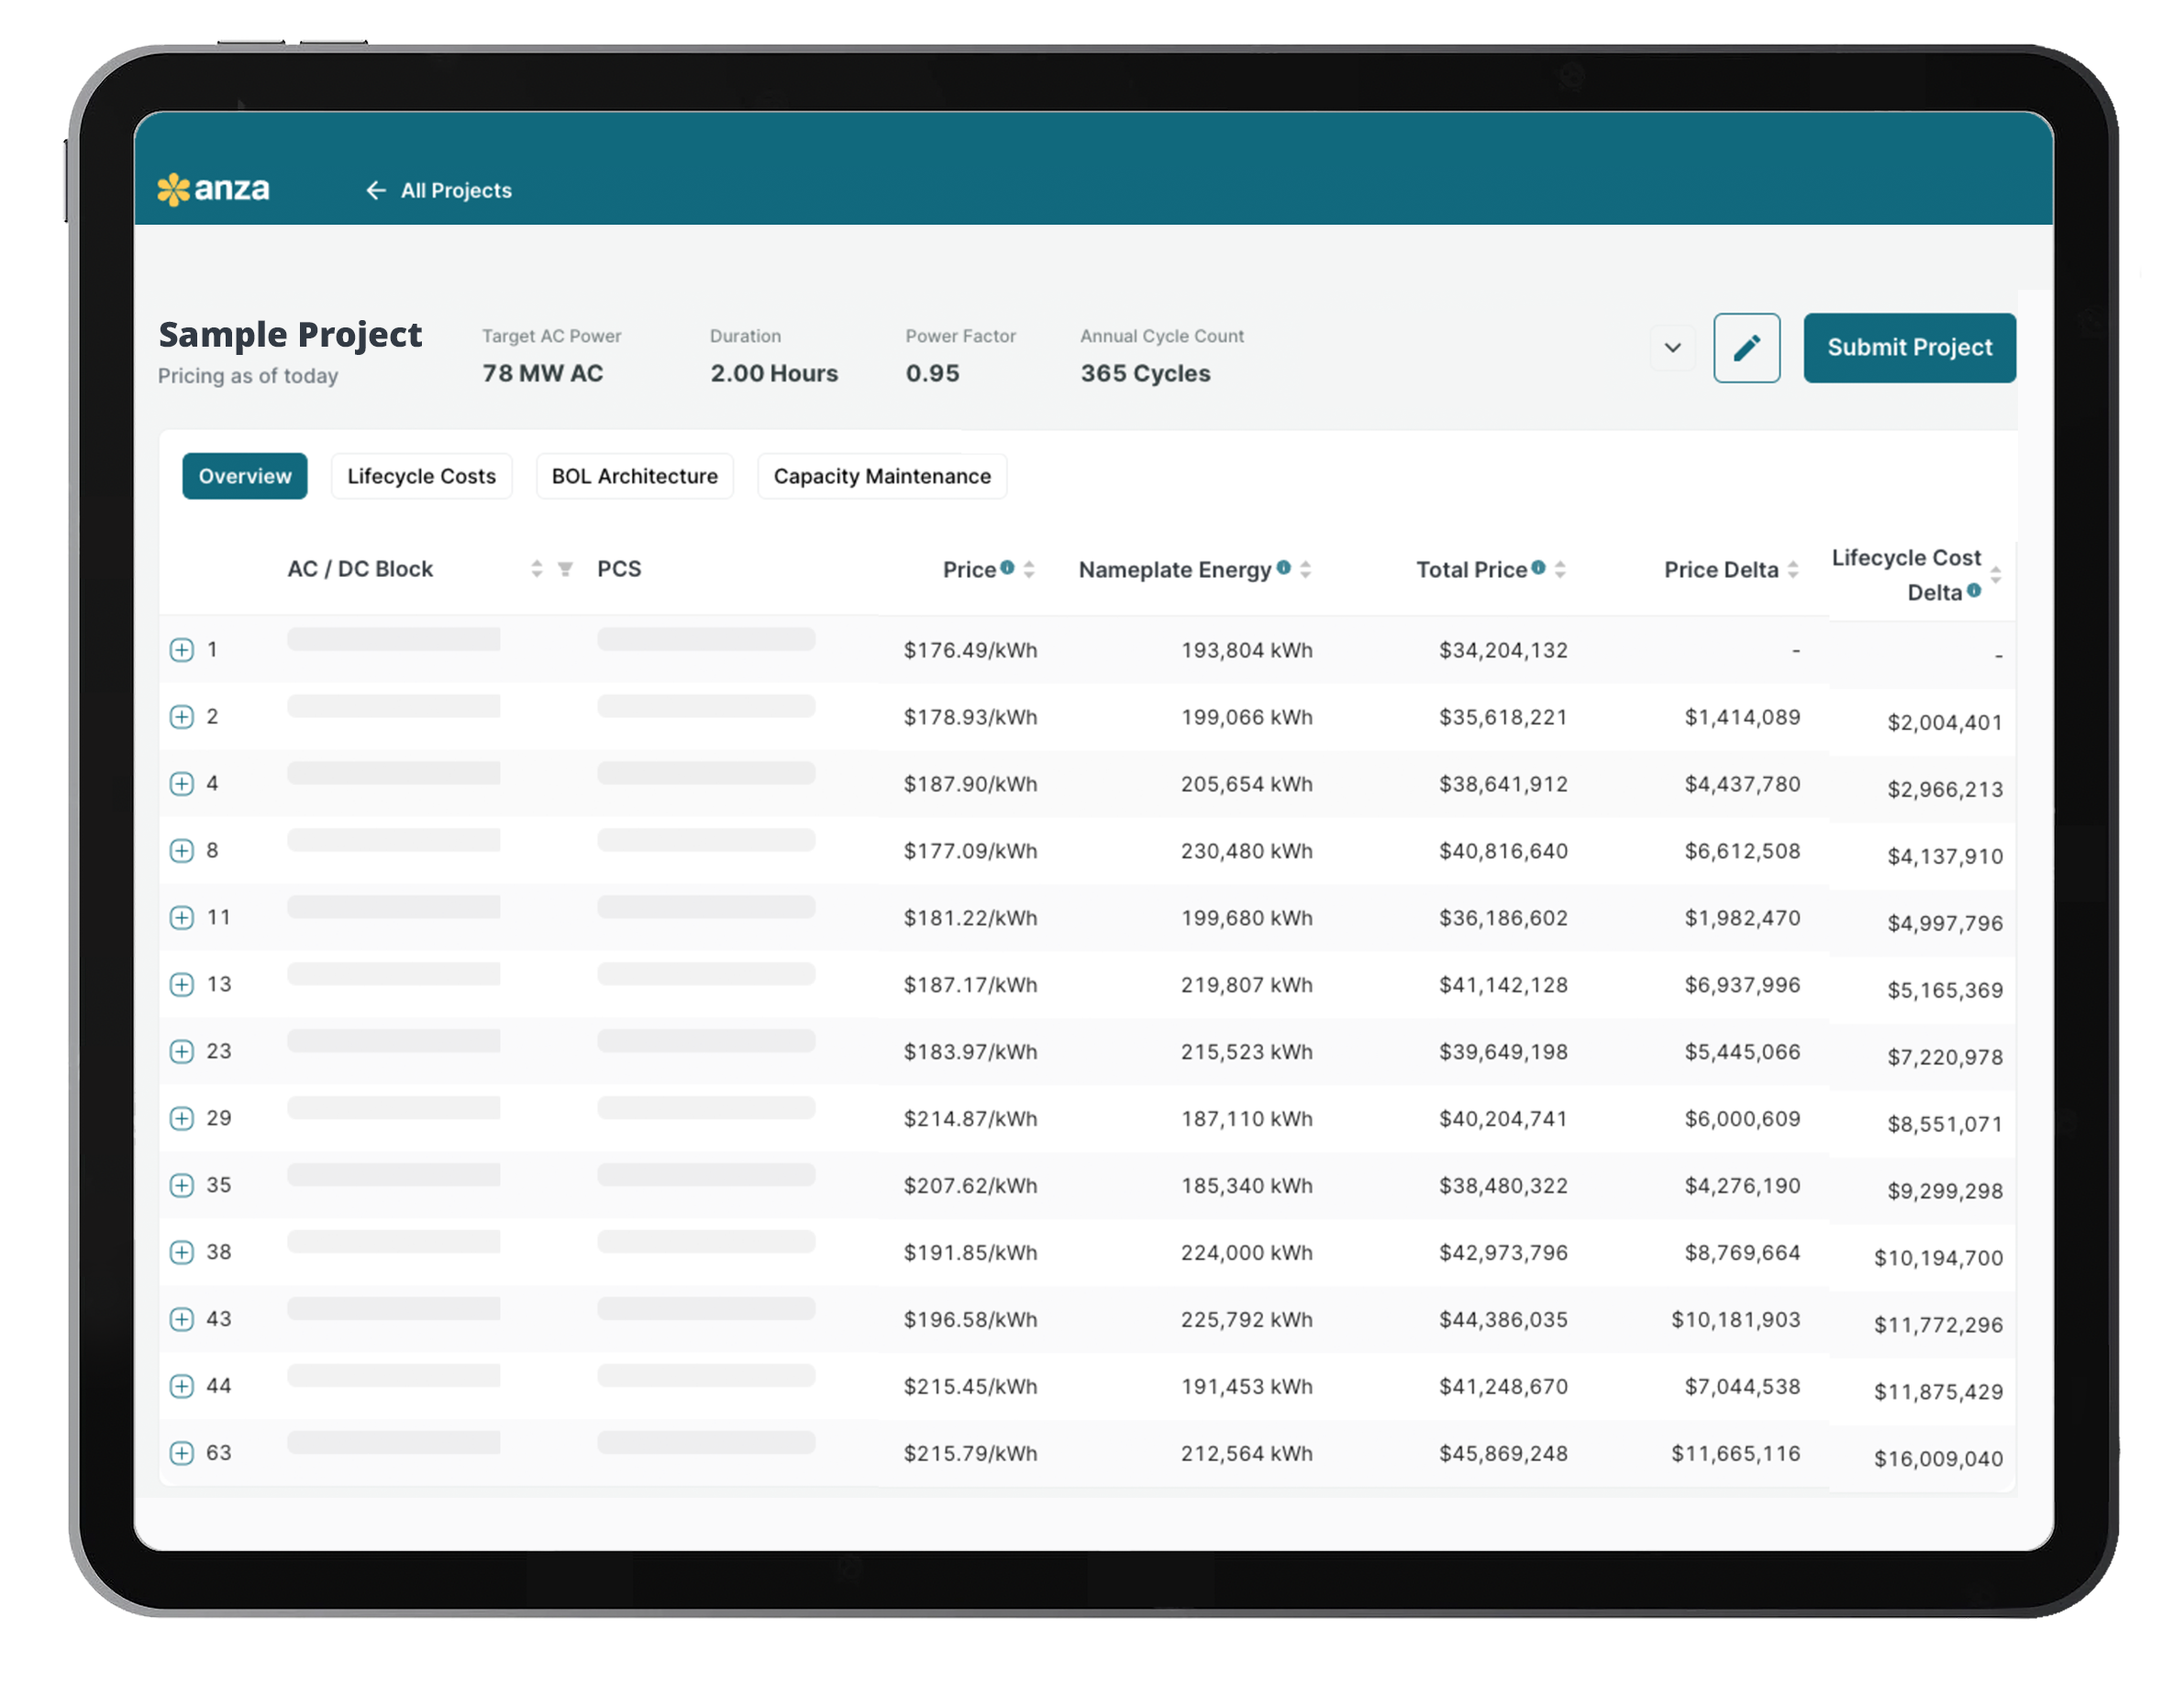Sort by Total Price column
Screen dimensions: 2184x1683
pos(1560,569)
